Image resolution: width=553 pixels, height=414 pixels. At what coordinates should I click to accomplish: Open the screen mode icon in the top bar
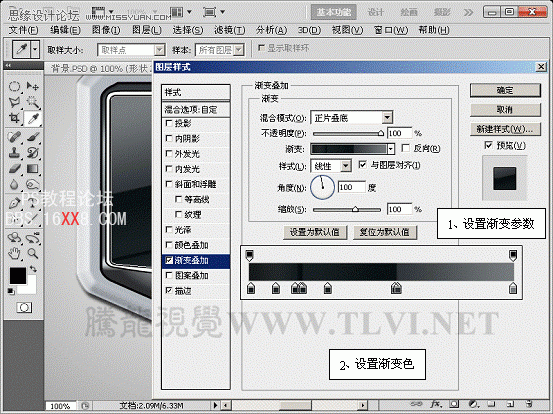209,12
